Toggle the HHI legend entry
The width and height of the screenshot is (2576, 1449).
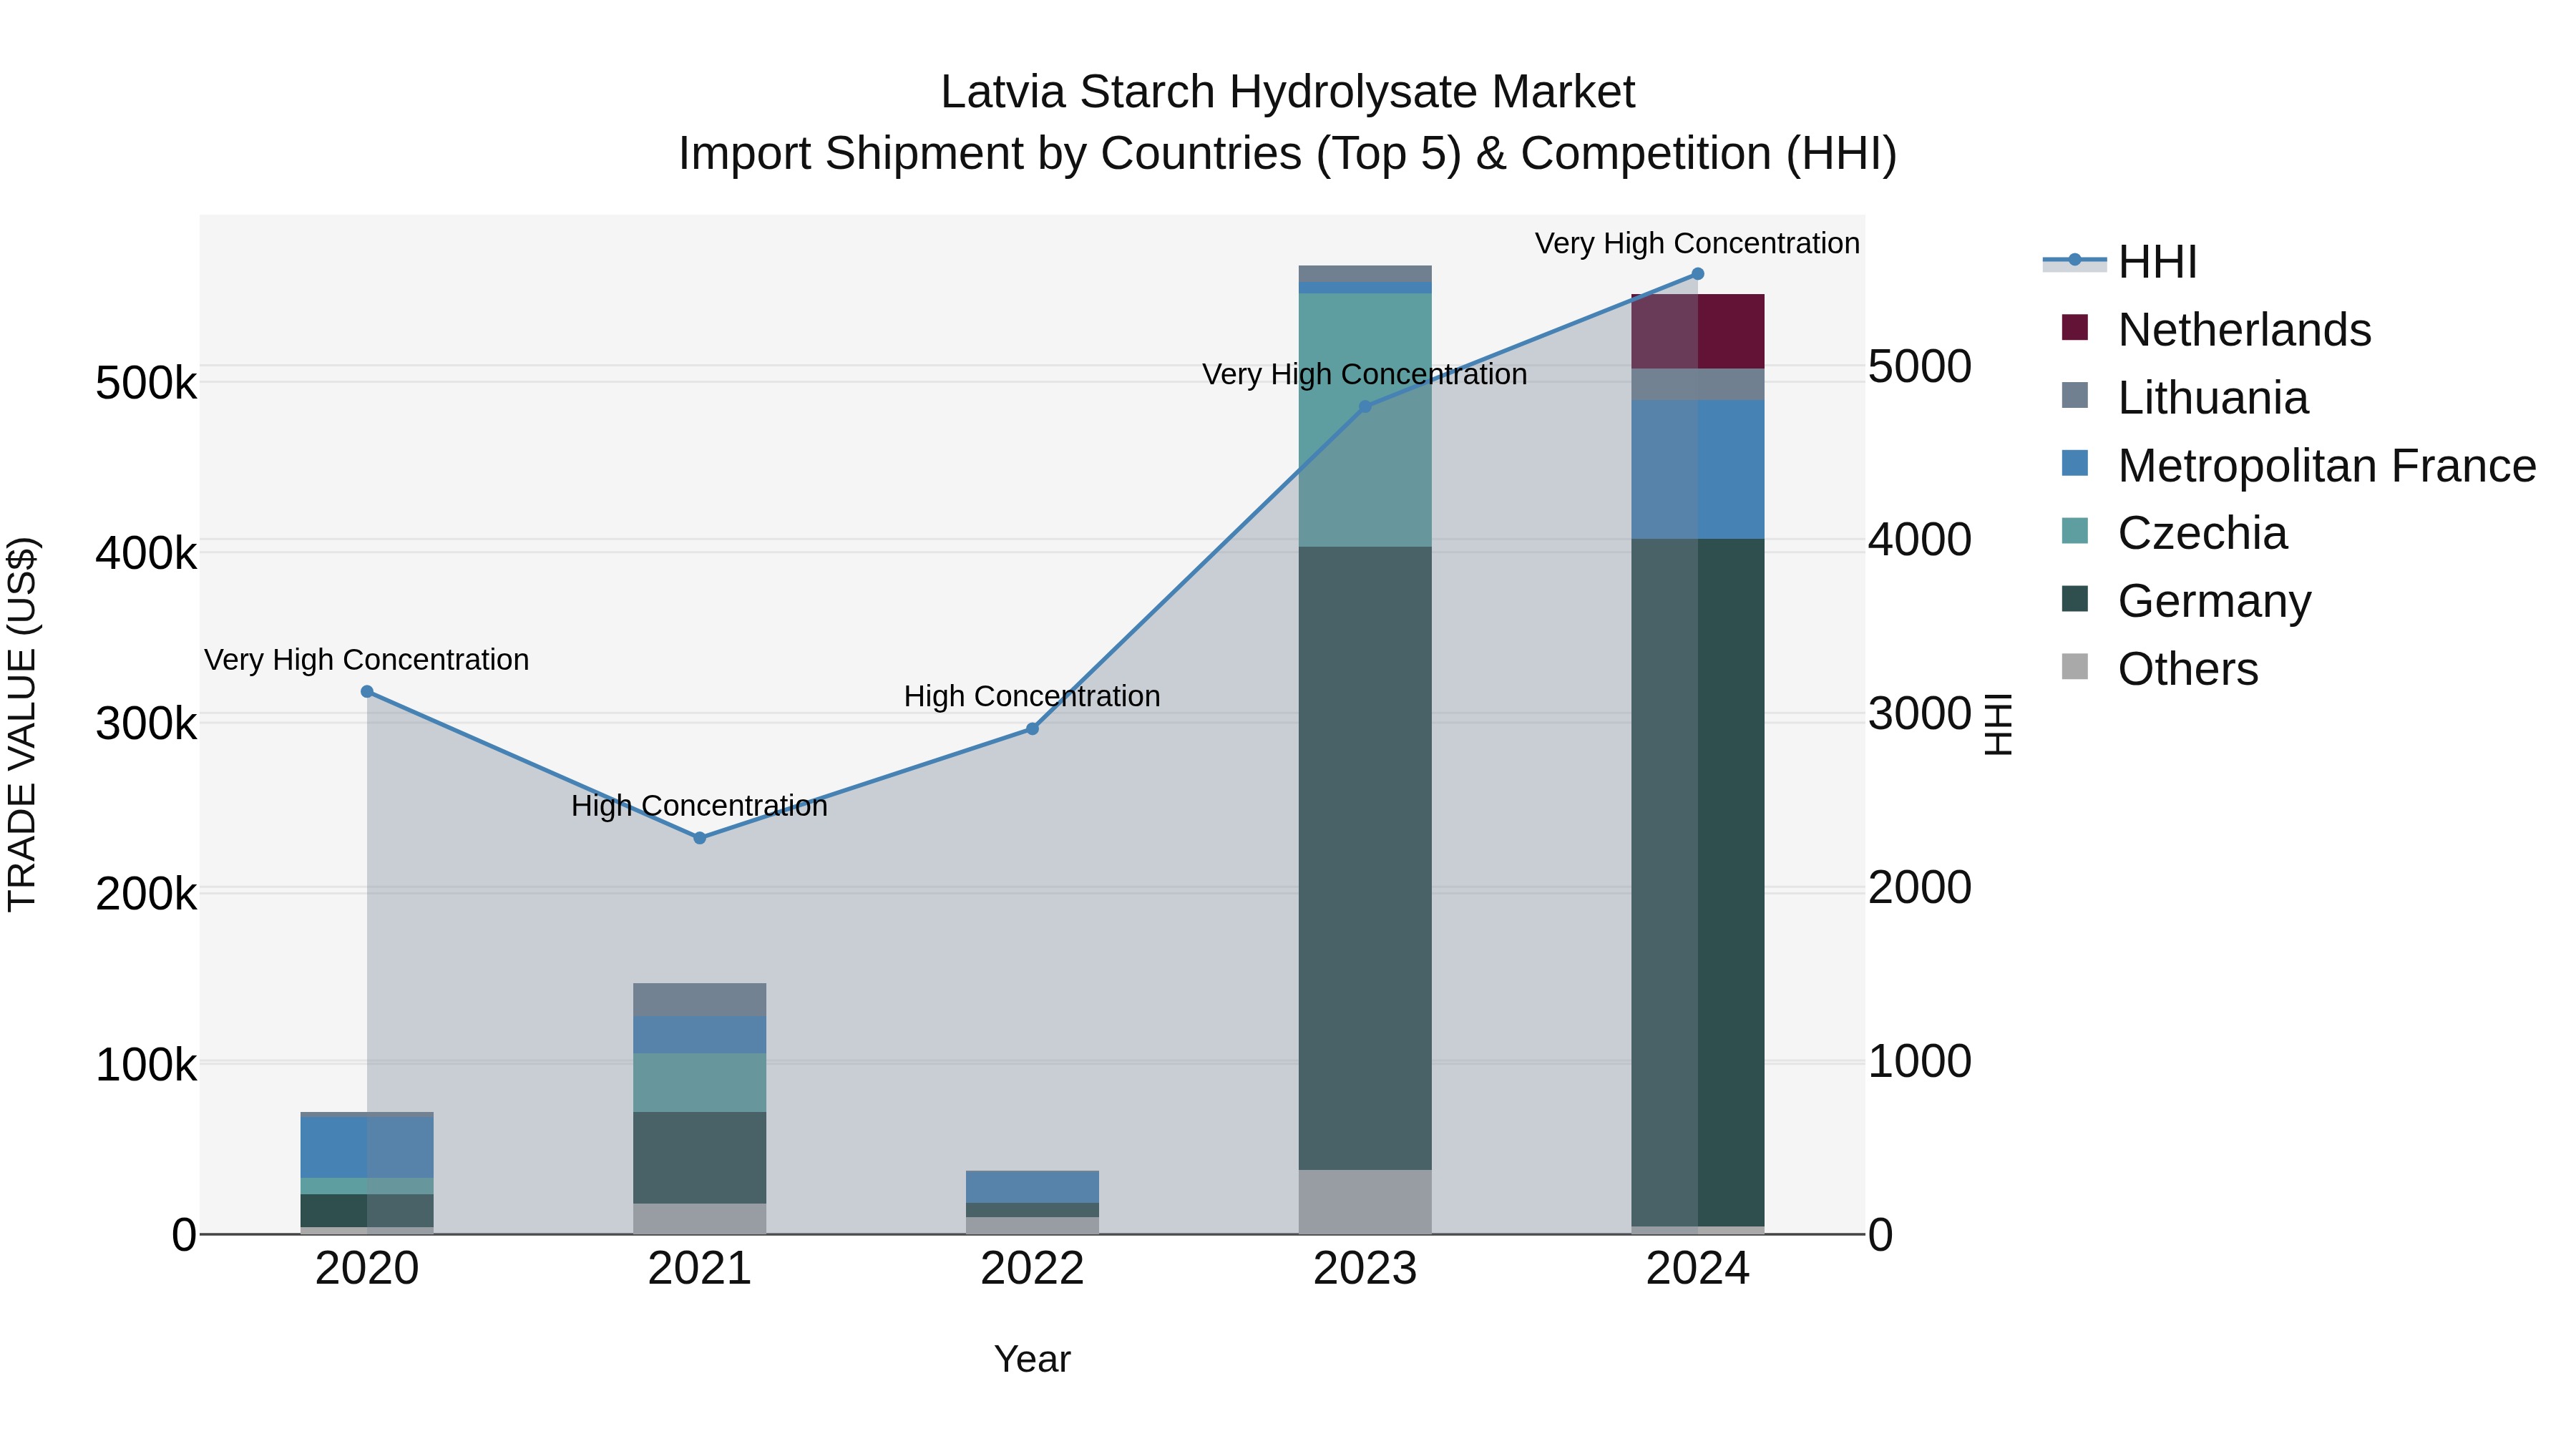click(x=2120, y=262)
